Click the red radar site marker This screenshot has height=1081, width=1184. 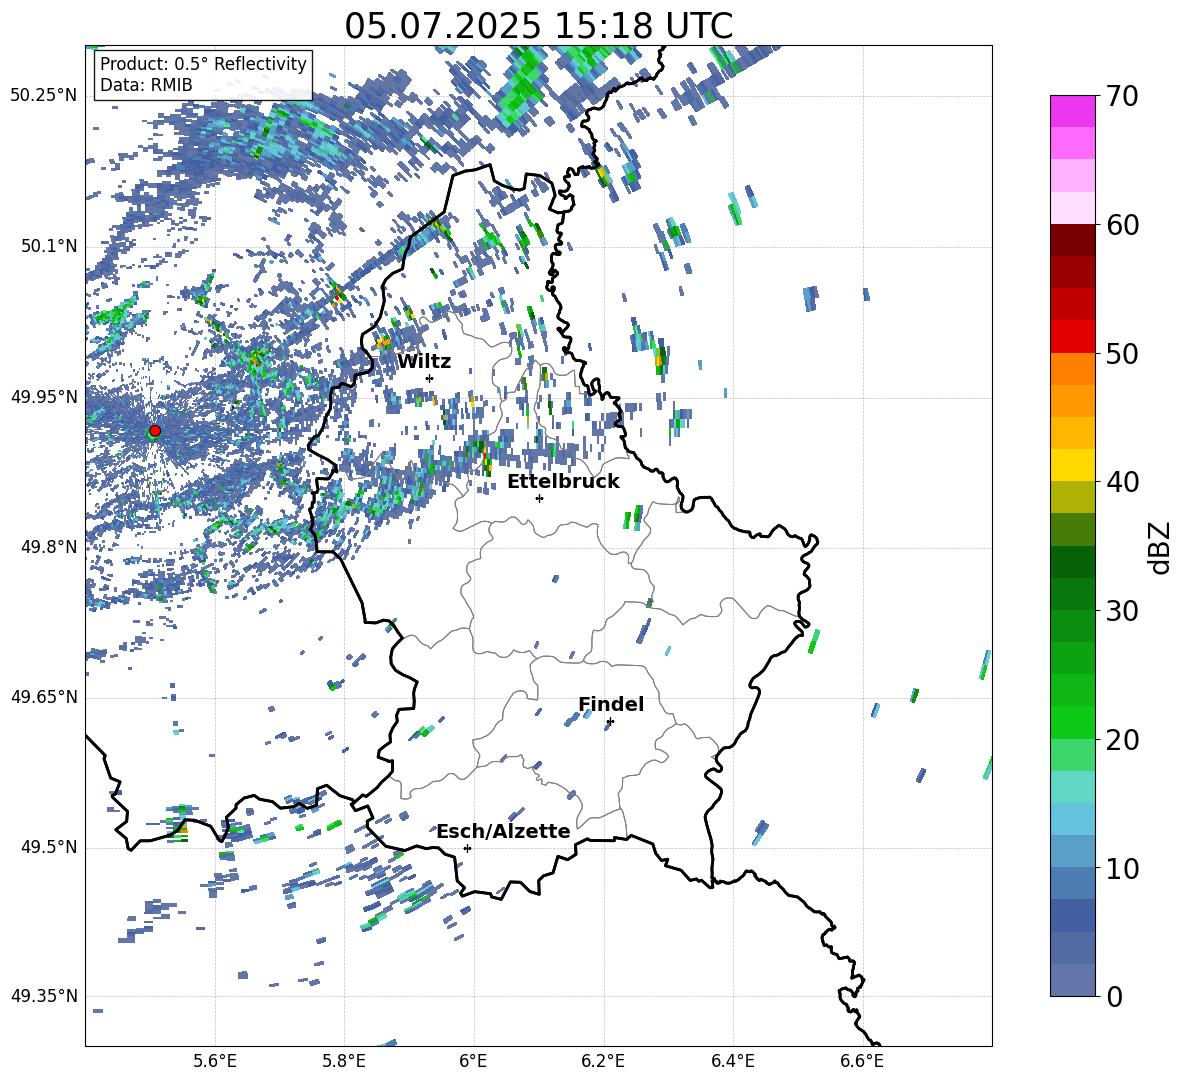(155, 431)
